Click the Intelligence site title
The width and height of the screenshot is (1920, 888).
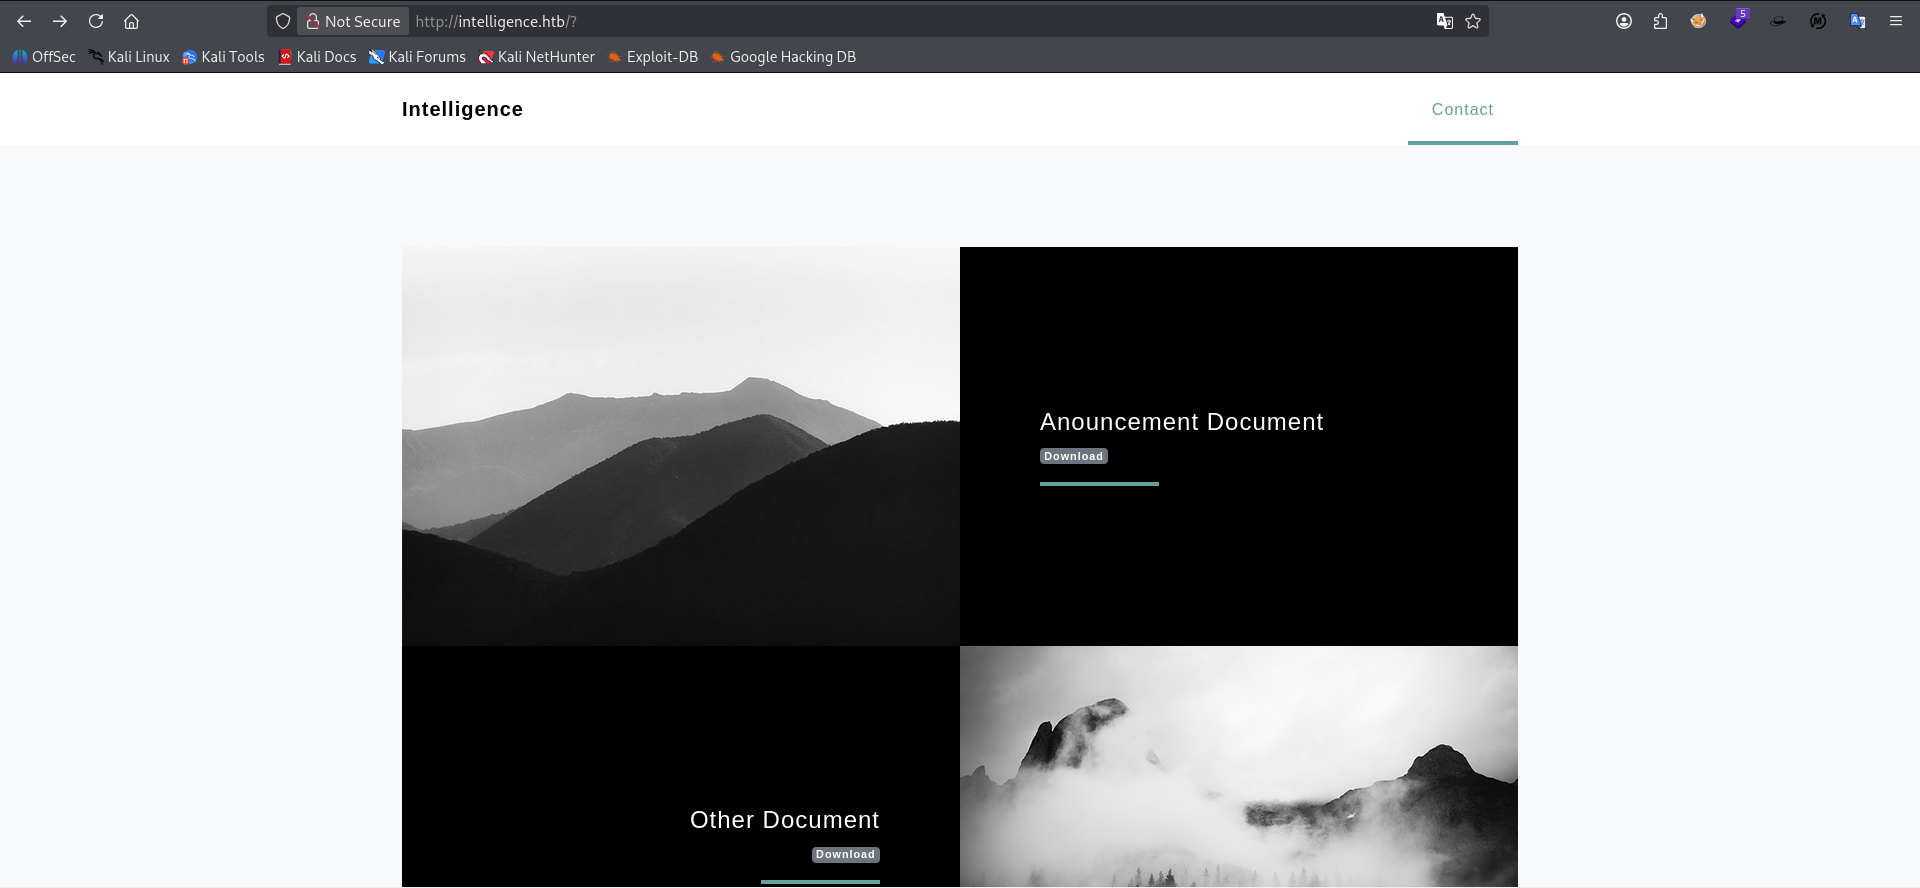tap(462, 109)
